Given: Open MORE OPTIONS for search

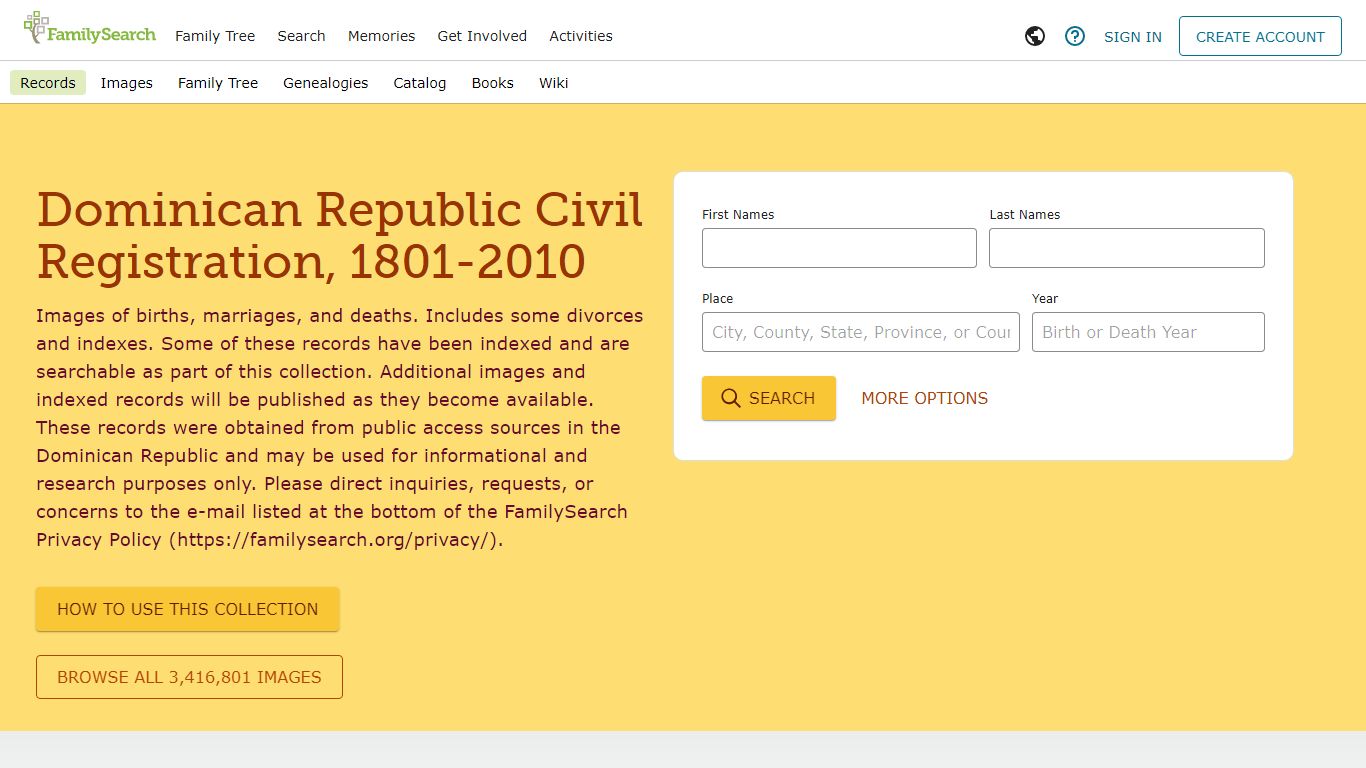Looking at the screenshot, I should click(925, 398).
